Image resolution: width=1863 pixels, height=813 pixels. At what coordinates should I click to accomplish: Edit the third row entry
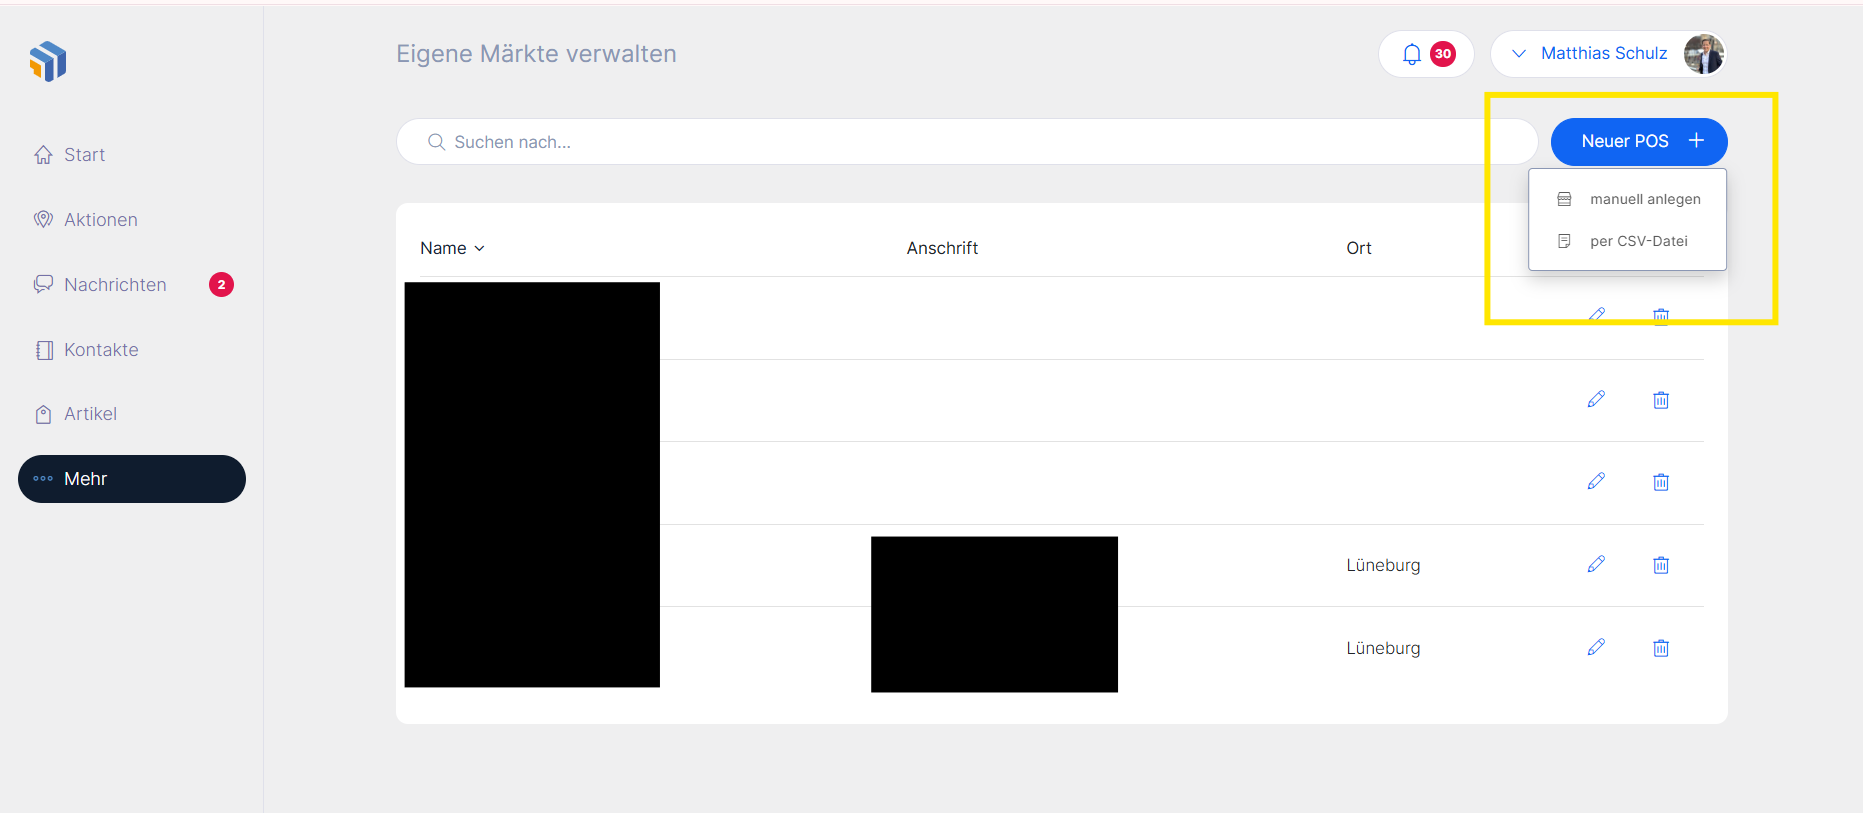pos(1596,482)
